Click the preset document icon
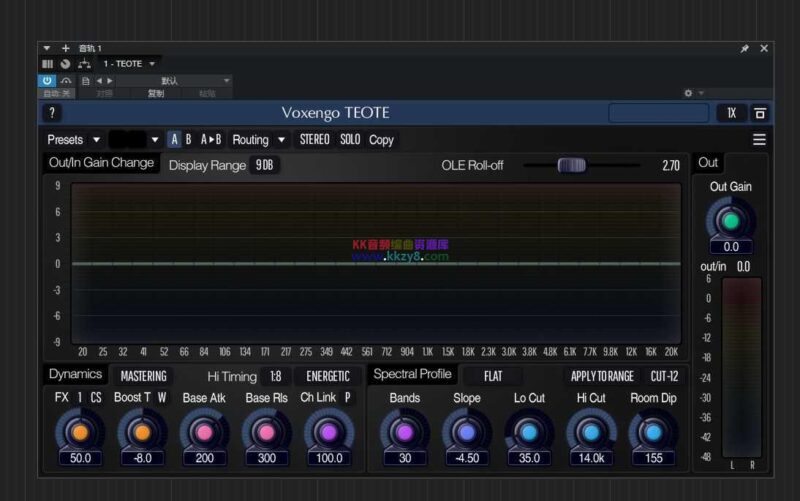This screenshot has height=501, width=800. (86, 81)
